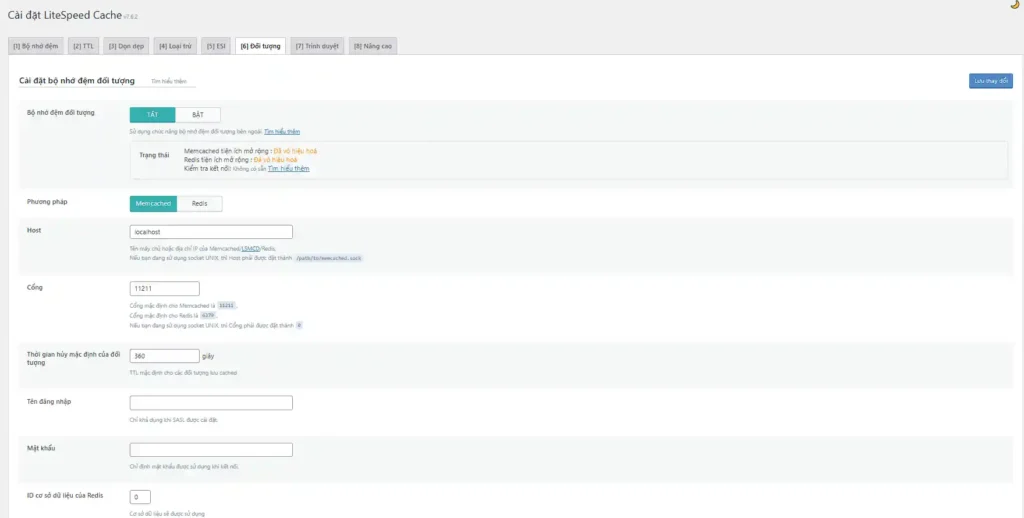Screen dimensions: 1024x518
Task: Set object cache to TẮT
Action: pos(152,115)
